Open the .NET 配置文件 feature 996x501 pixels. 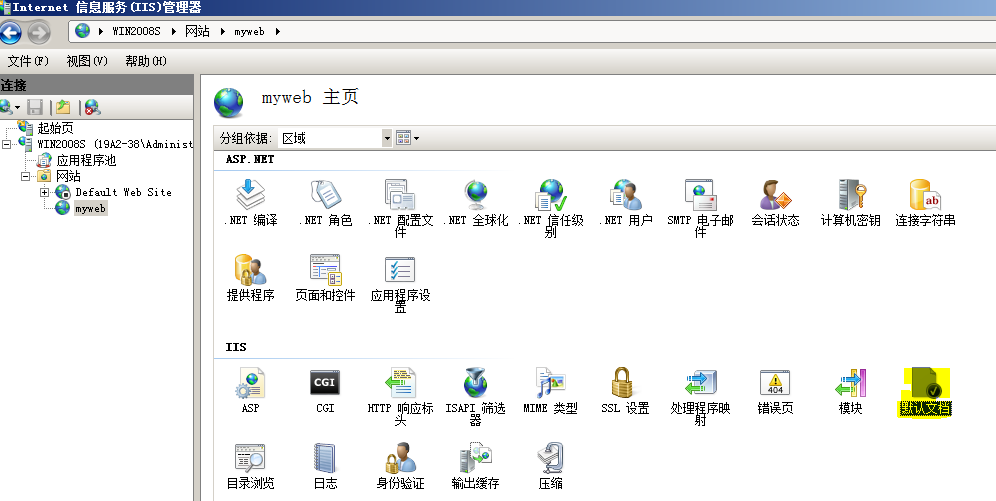pyautogui.click(x=400, y=208)
